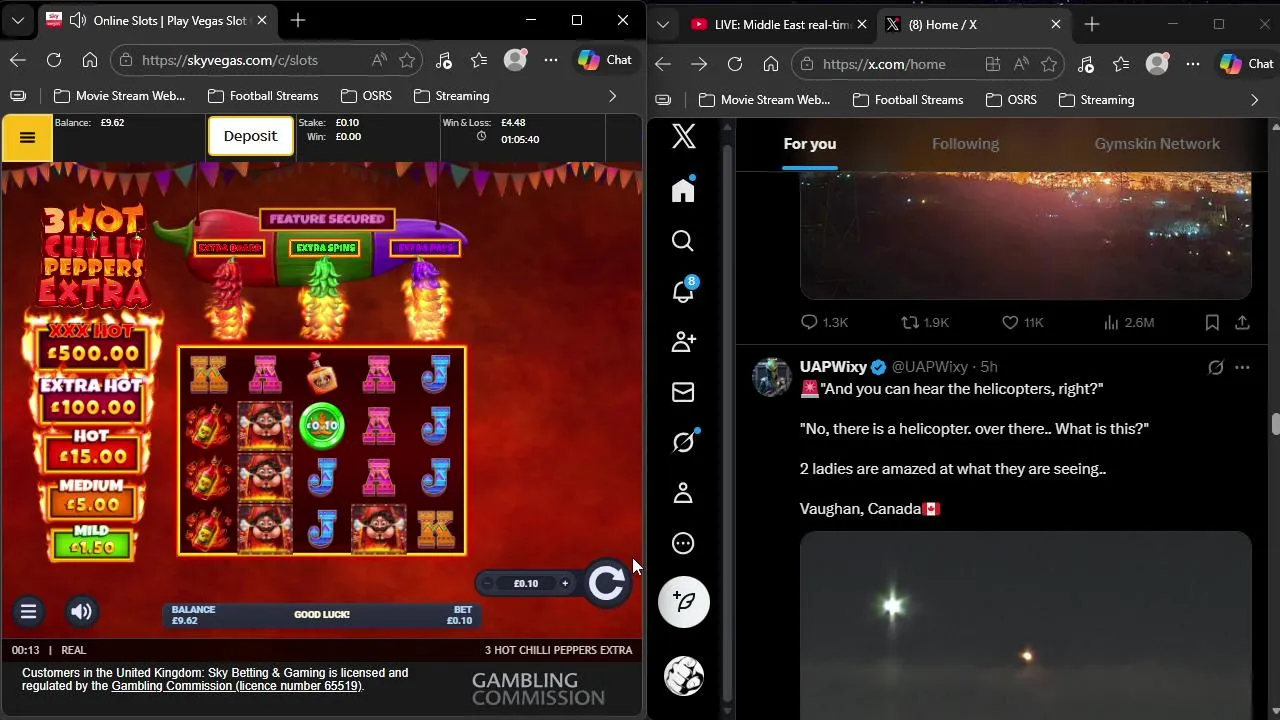Open OSRS bookmark folder in left browser
This screenshot has height=720, width=1280.
tap(366, 96)
